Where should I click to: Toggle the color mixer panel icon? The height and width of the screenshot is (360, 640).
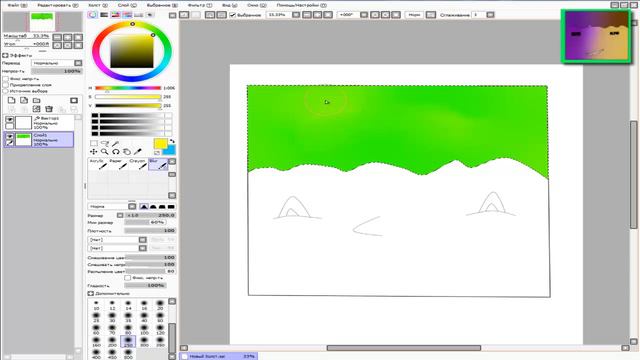pyautogui.click(x=127, y=15)
